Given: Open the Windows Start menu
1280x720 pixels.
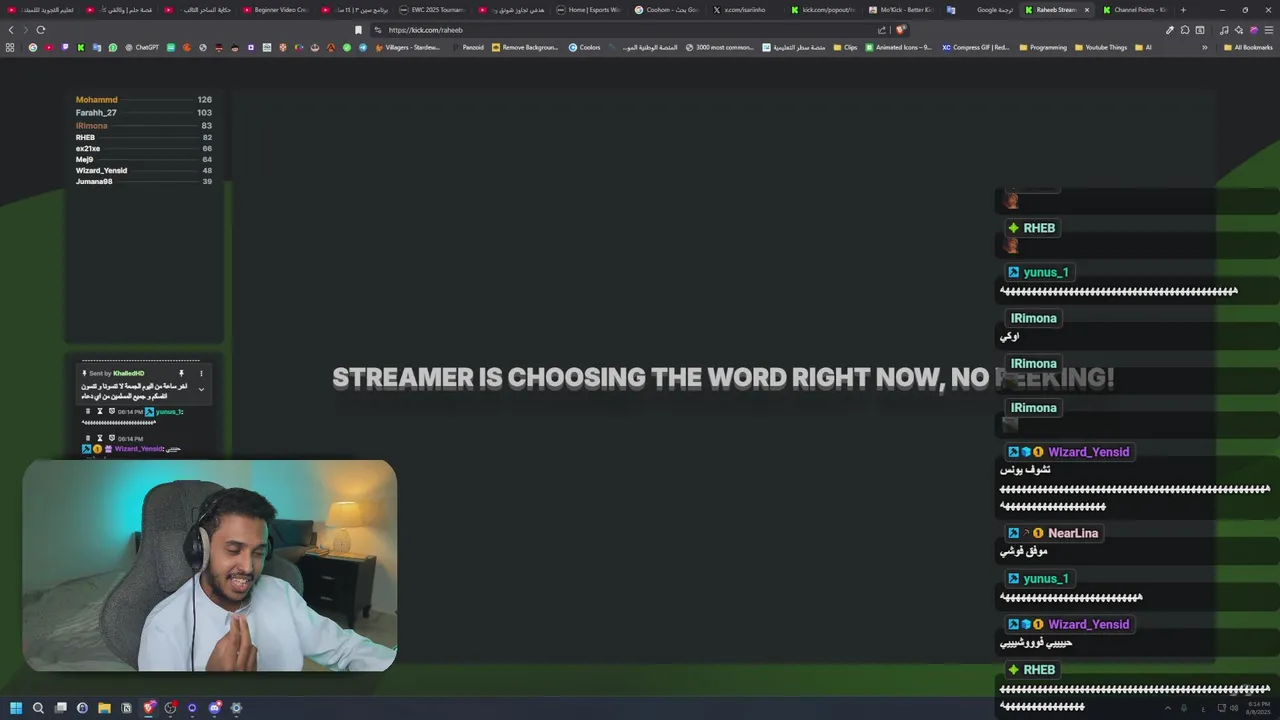Looking at the screenshot, I should click(x=16, y=708).
